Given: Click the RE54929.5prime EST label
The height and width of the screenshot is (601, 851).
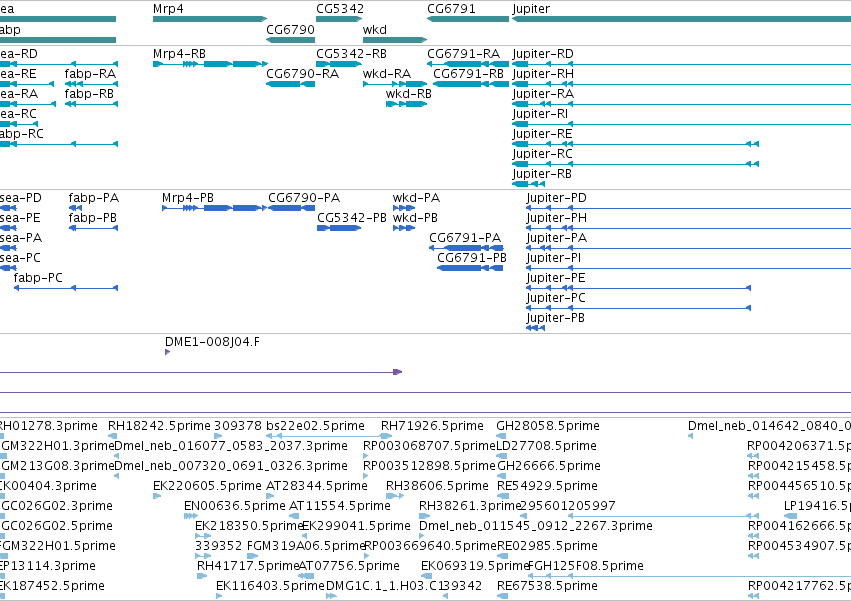Looking at the screenshot, I should (547, 486).
